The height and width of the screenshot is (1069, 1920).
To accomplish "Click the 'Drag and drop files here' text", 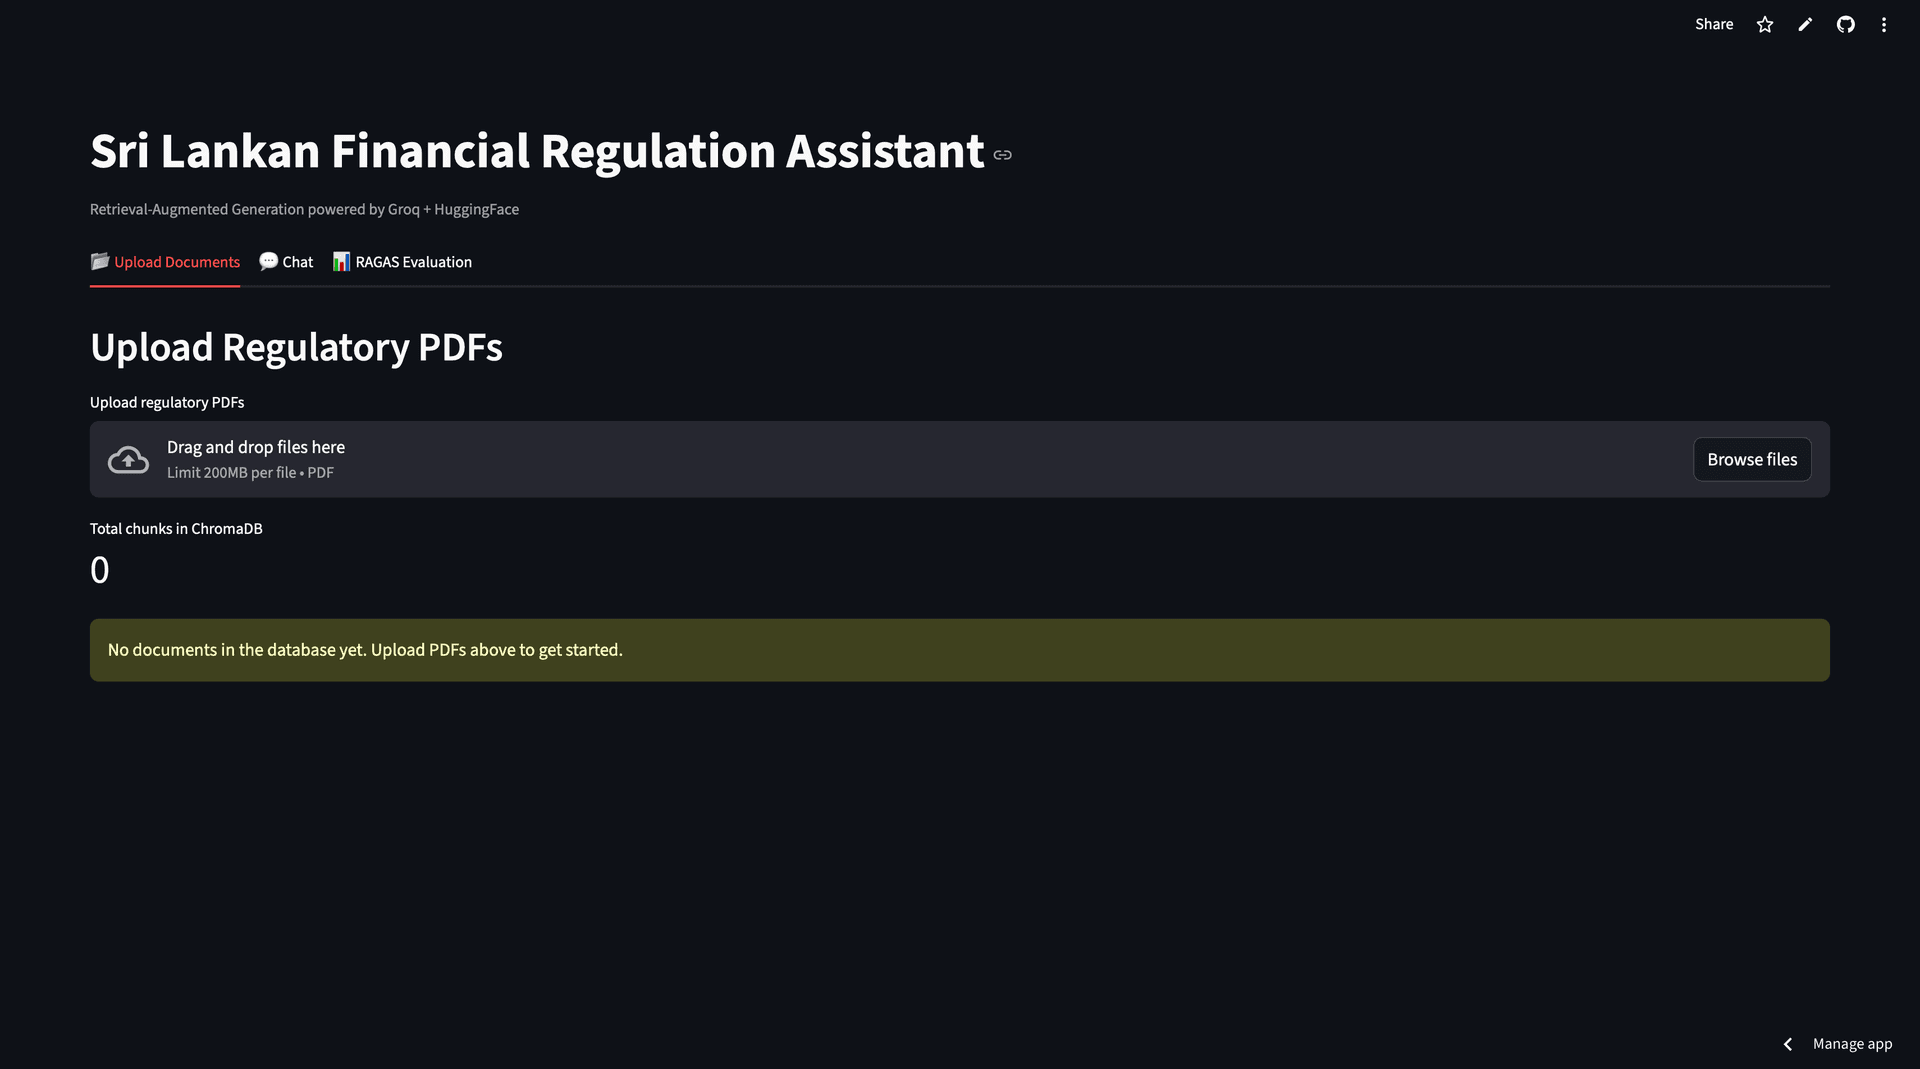I will [256, 447].
